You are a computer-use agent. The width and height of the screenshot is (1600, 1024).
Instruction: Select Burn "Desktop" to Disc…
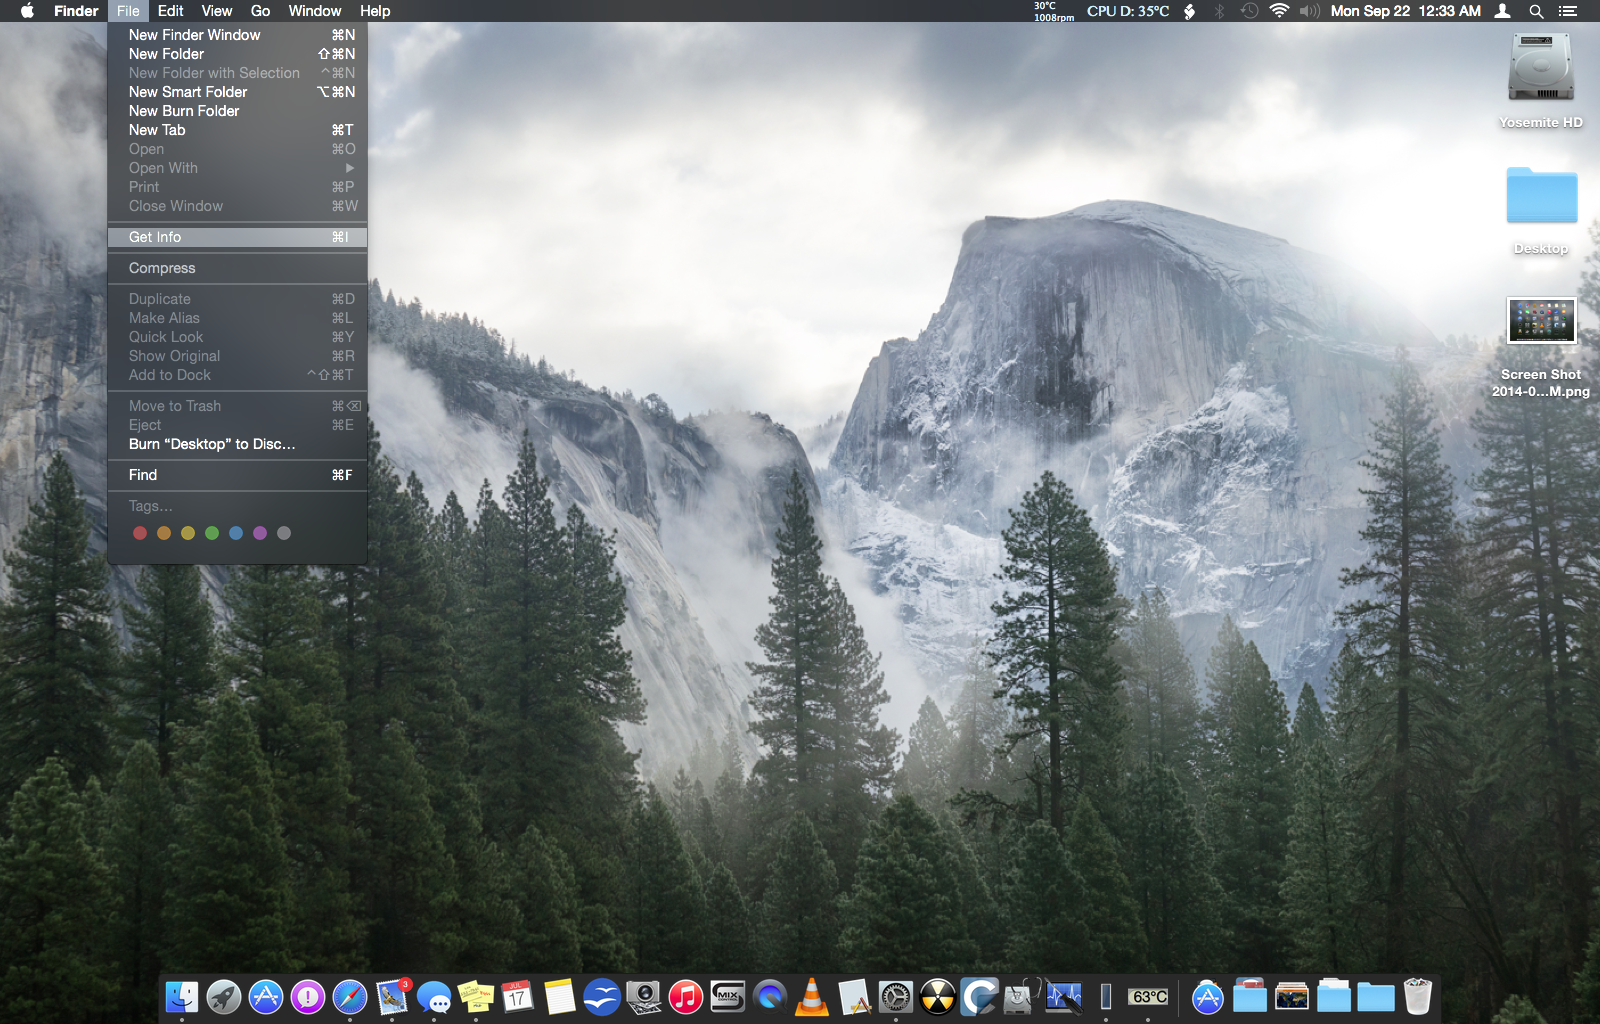click(x=237, y=444)
